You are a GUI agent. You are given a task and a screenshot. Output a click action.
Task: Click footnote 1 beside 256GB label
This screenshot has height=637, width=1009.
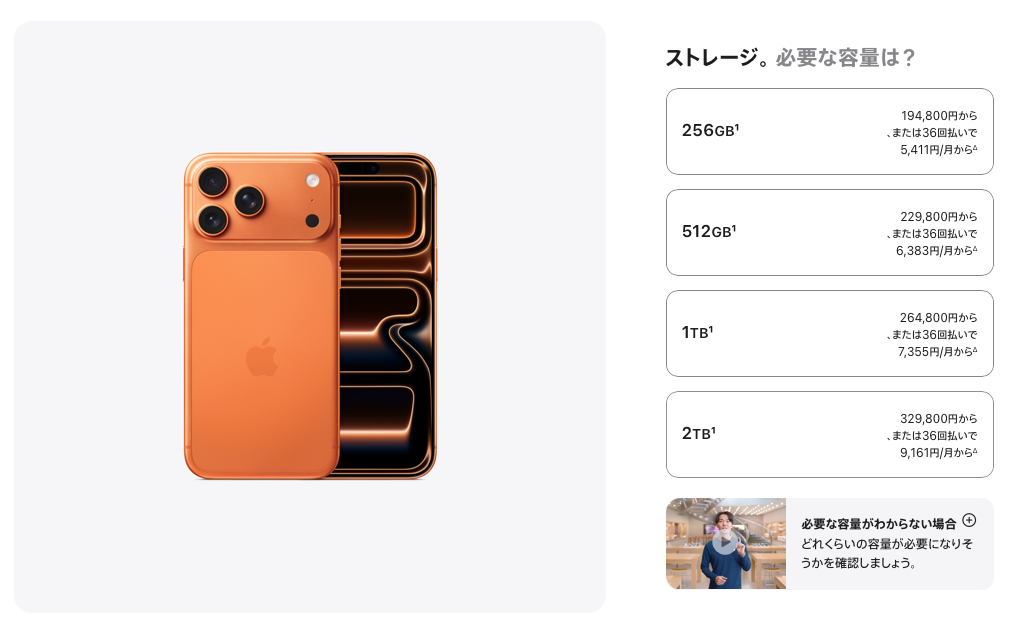(x=737, y=126)
